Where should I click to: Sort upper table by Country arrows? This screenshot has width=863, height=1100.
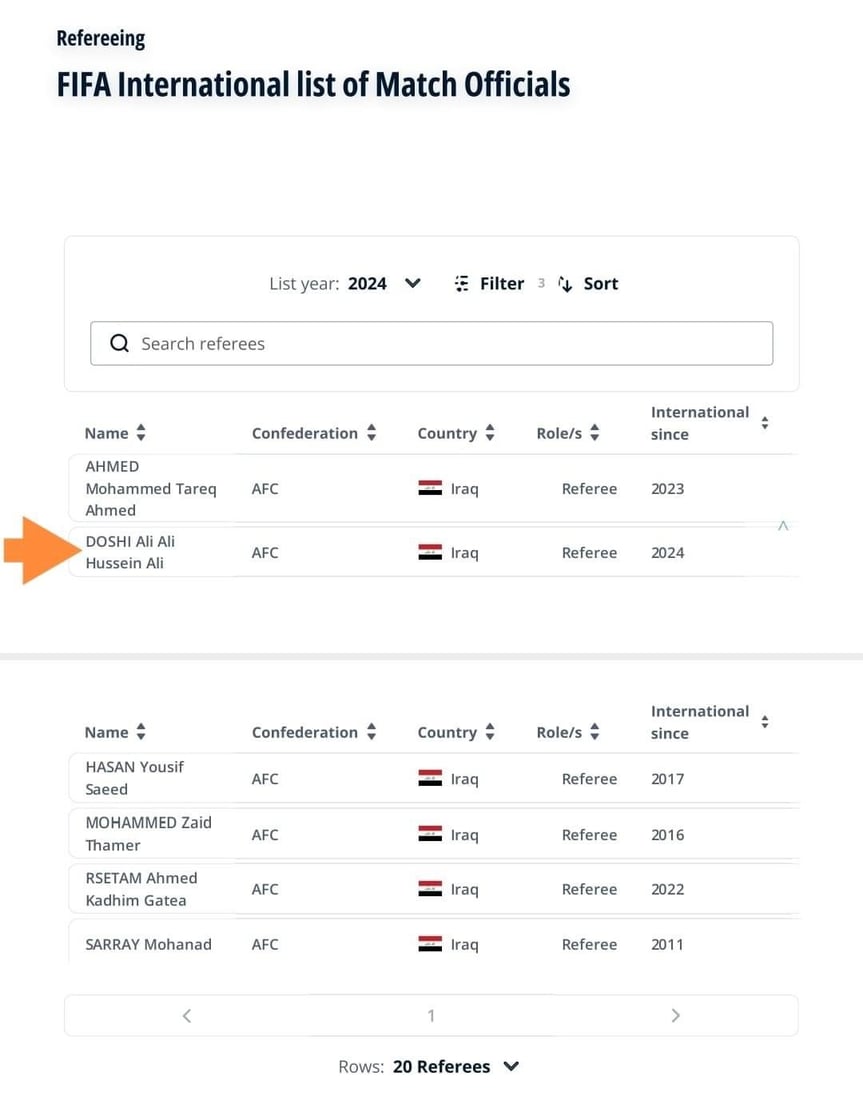tap(490, 433)
